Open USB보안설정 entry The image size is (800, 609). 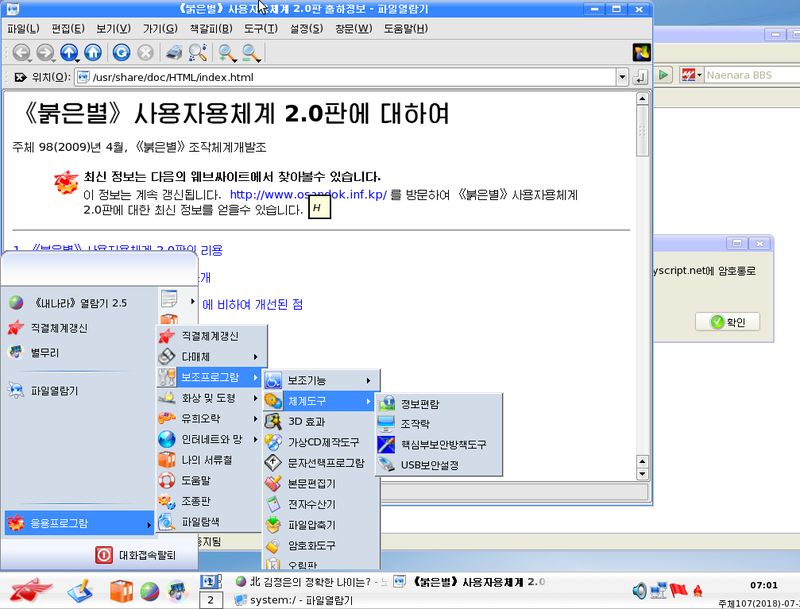click(x=439, y=465)
